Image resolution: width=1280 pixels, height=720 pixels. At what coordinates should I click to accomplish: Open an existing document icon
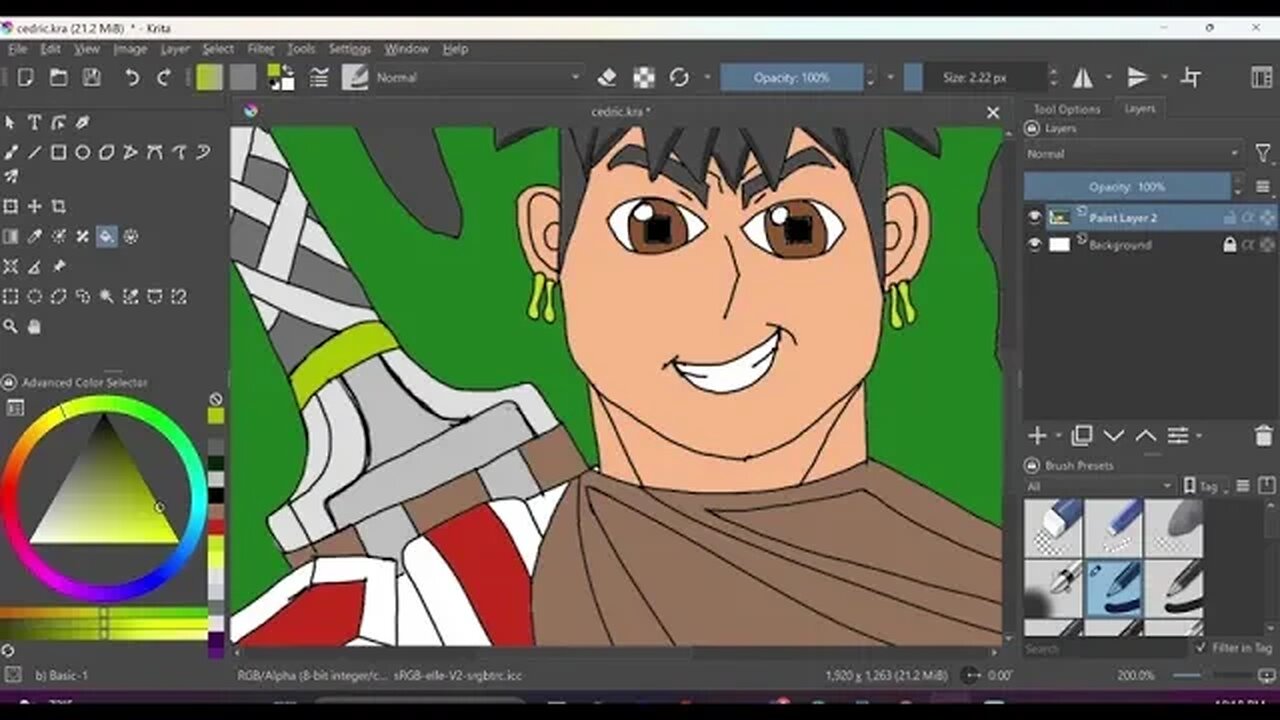coord(59,77)
